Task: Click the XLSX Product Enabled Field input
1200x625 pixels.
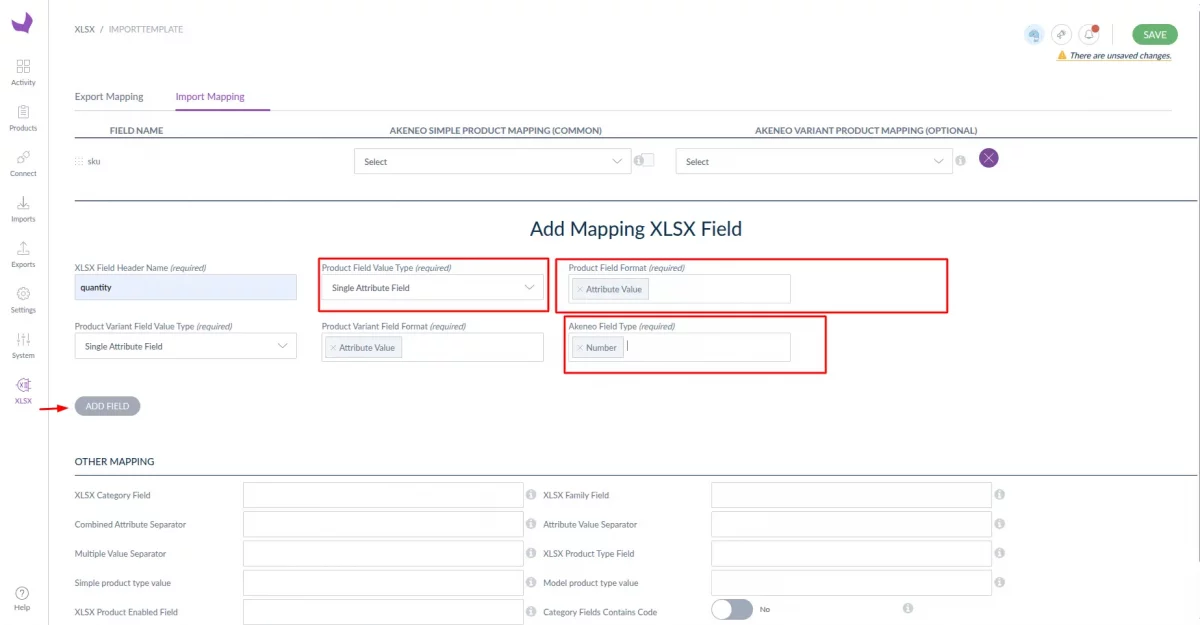Action: [383, 611]
